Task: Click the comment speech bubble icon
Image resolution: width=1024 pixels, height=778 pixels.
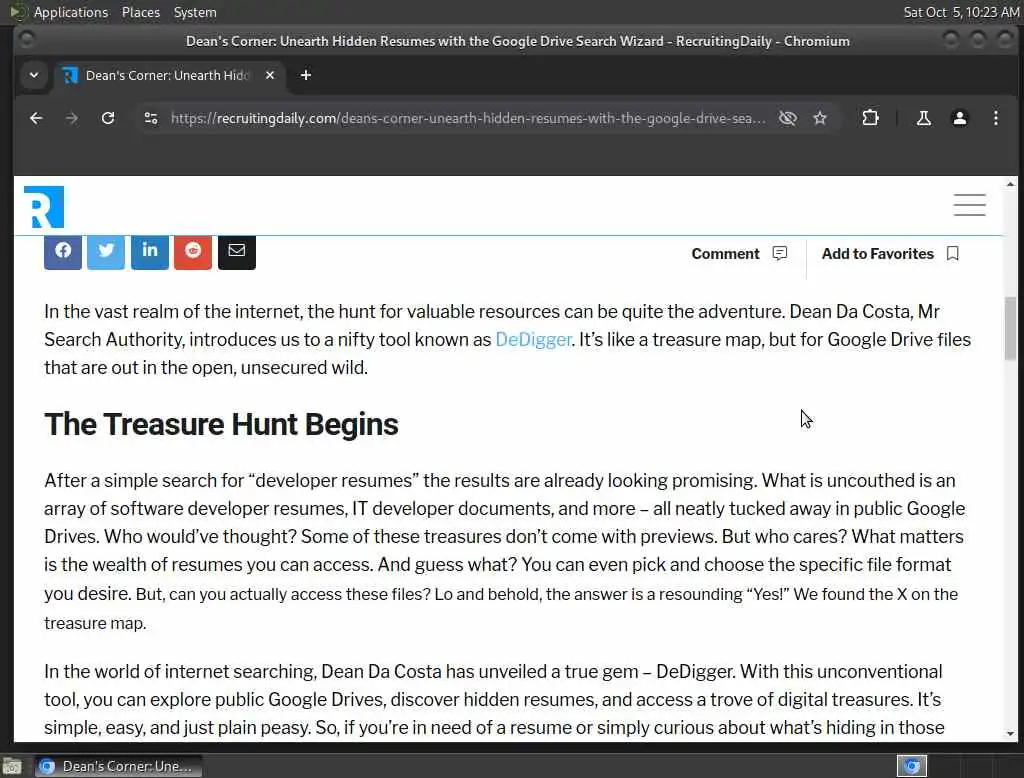Action: (780, 253)
